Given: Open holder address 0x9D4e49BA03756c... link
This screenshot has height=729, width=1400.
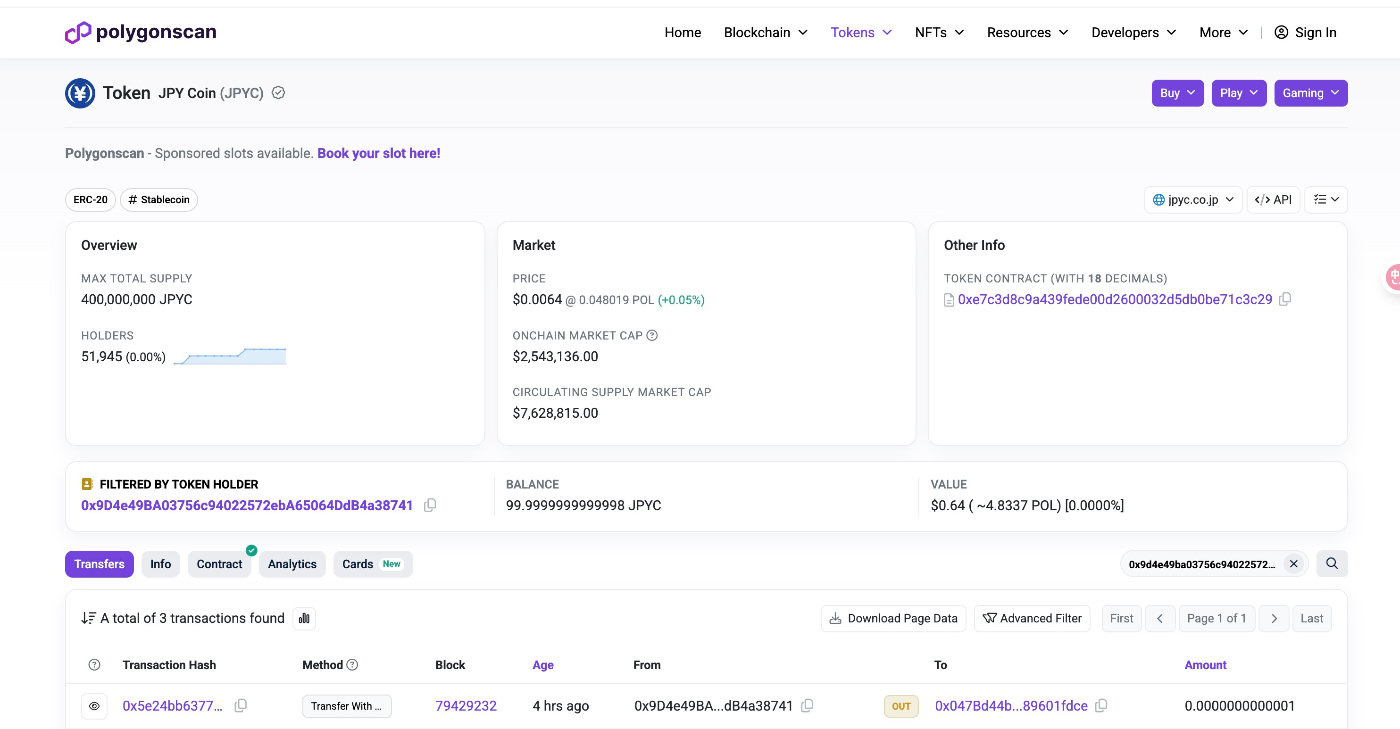Looking at the screenshot, I should point(247,505).
